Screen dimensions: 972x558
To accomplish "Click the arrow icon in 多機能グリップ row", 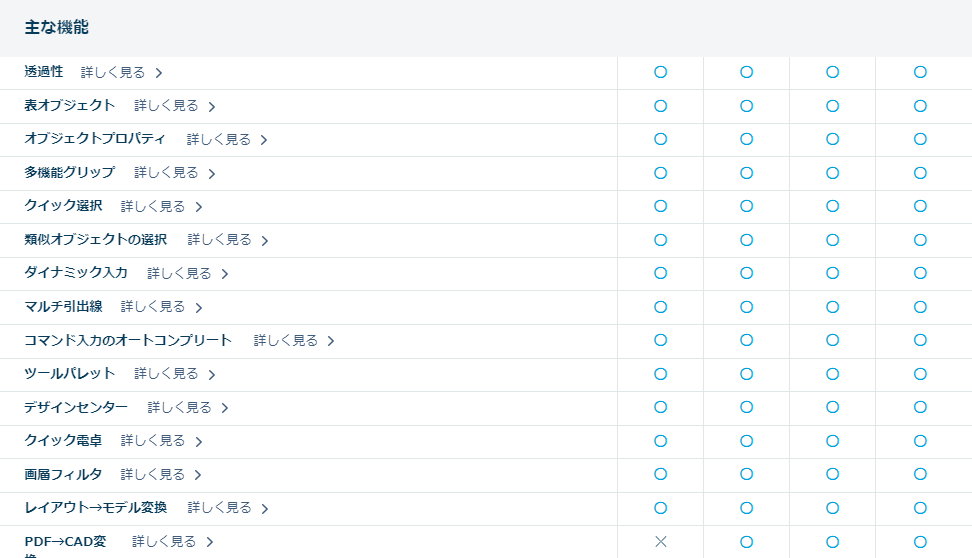I will 212,173.
